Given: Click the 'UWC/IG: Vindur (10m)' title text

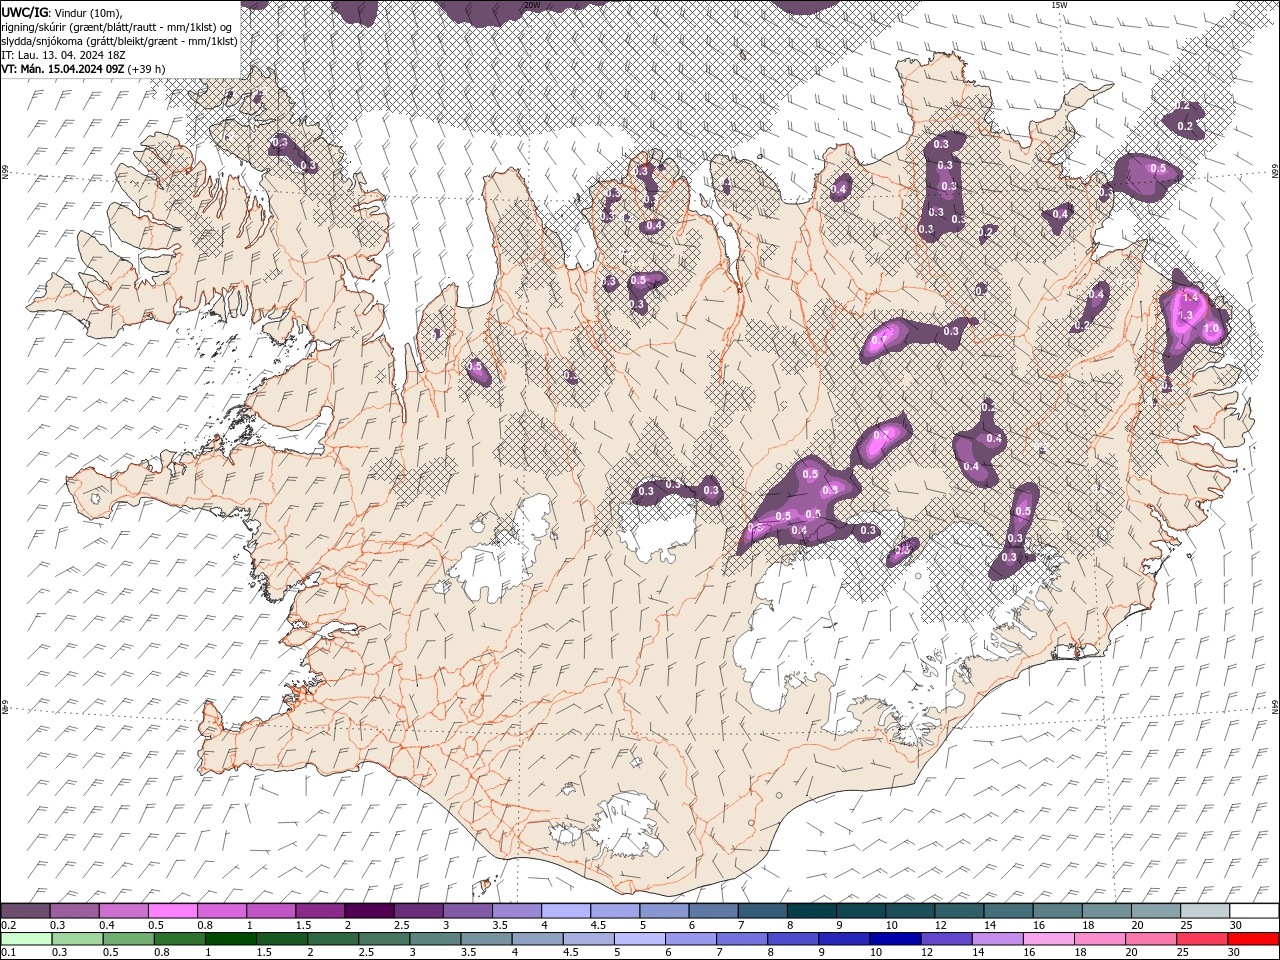Looking at the screenshot, I should tap(62, 12).
